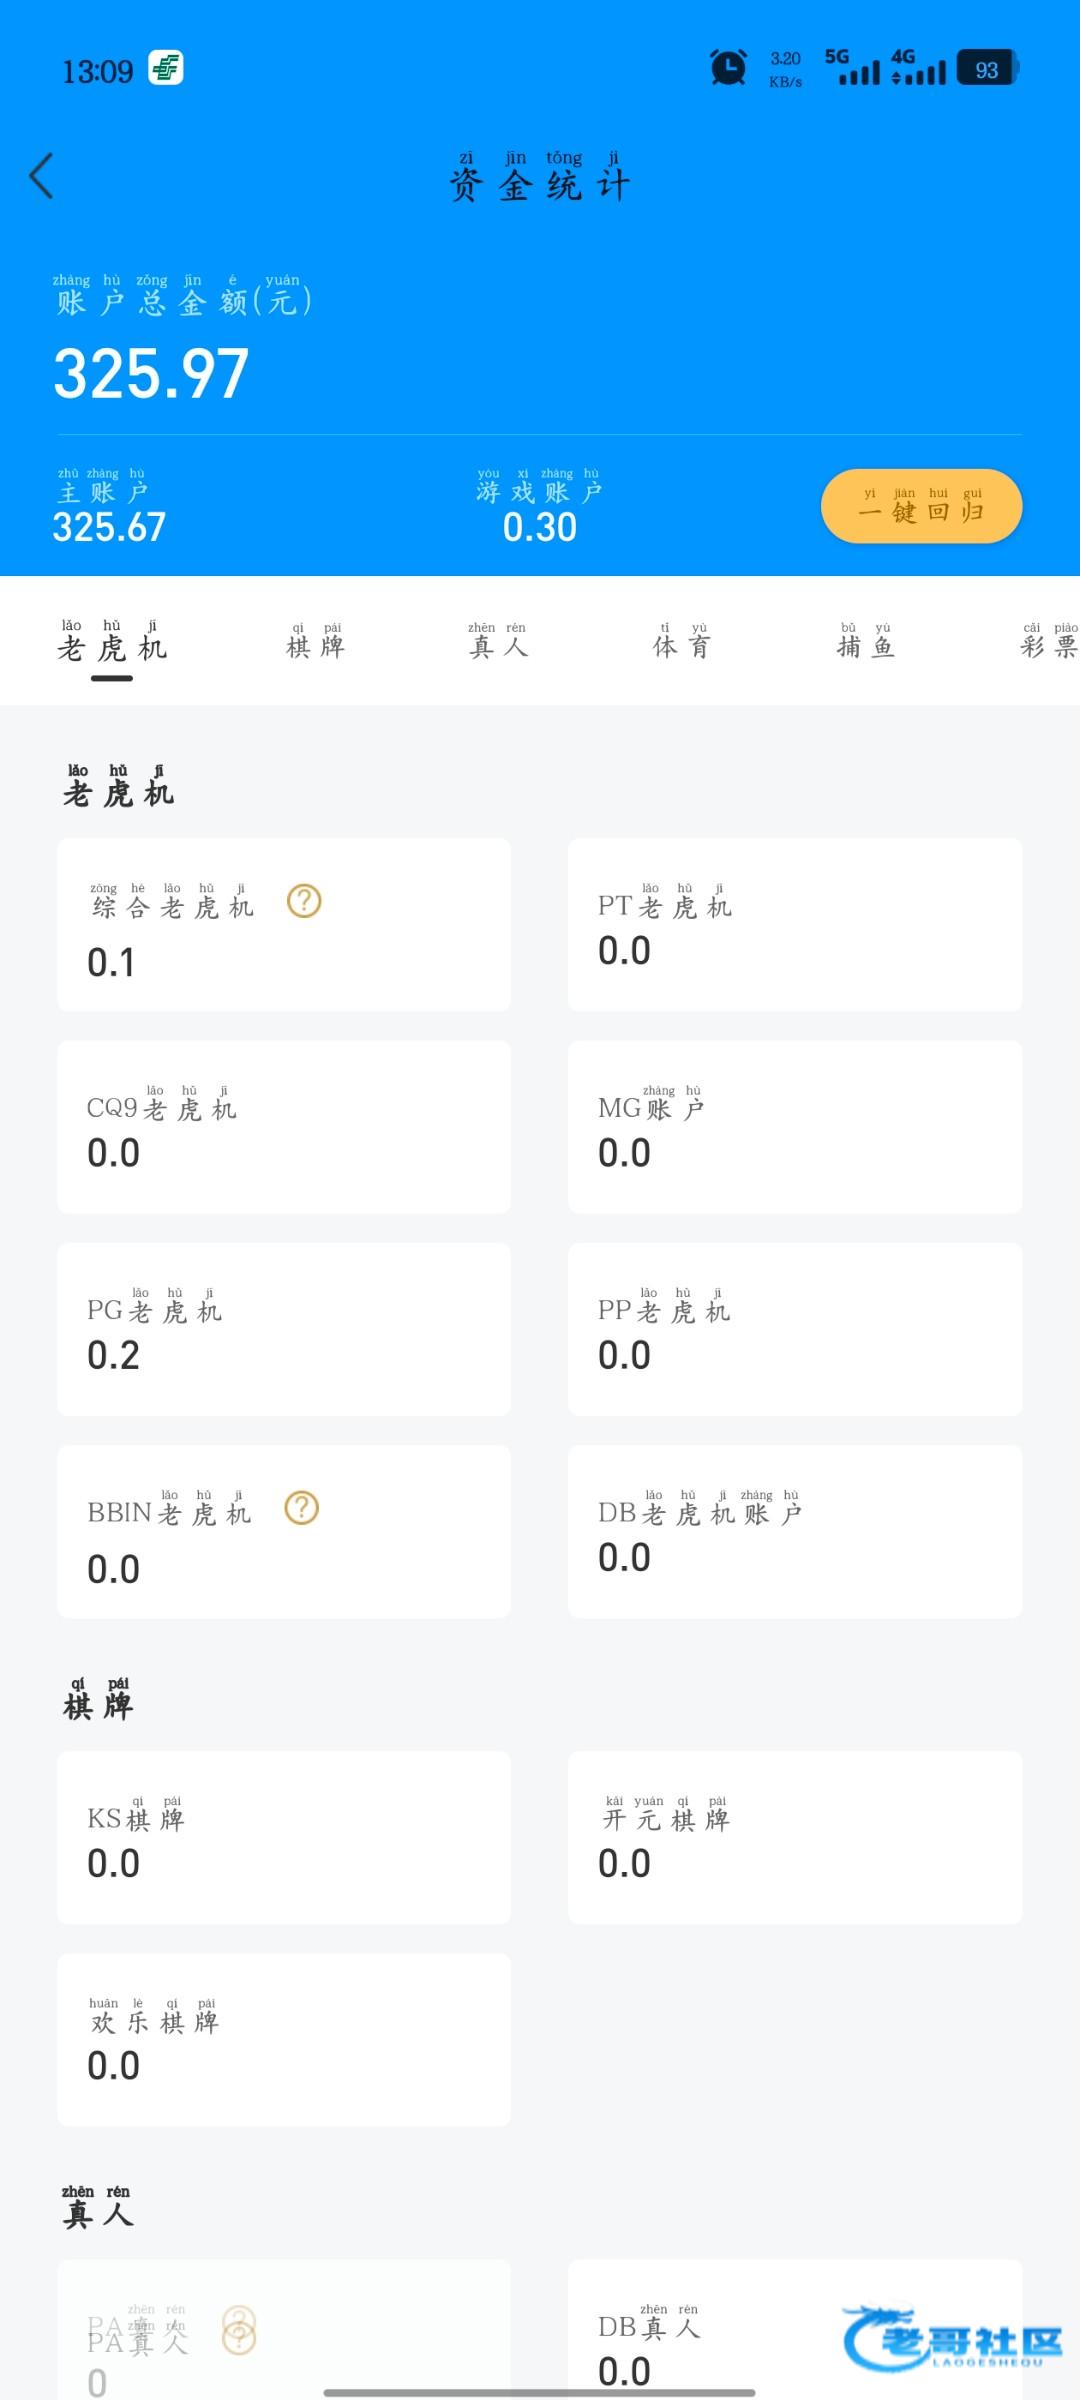Screen dimensions: 1080x2400
Task: Select the 捕鱼 tab
Action: pos(865,645)
